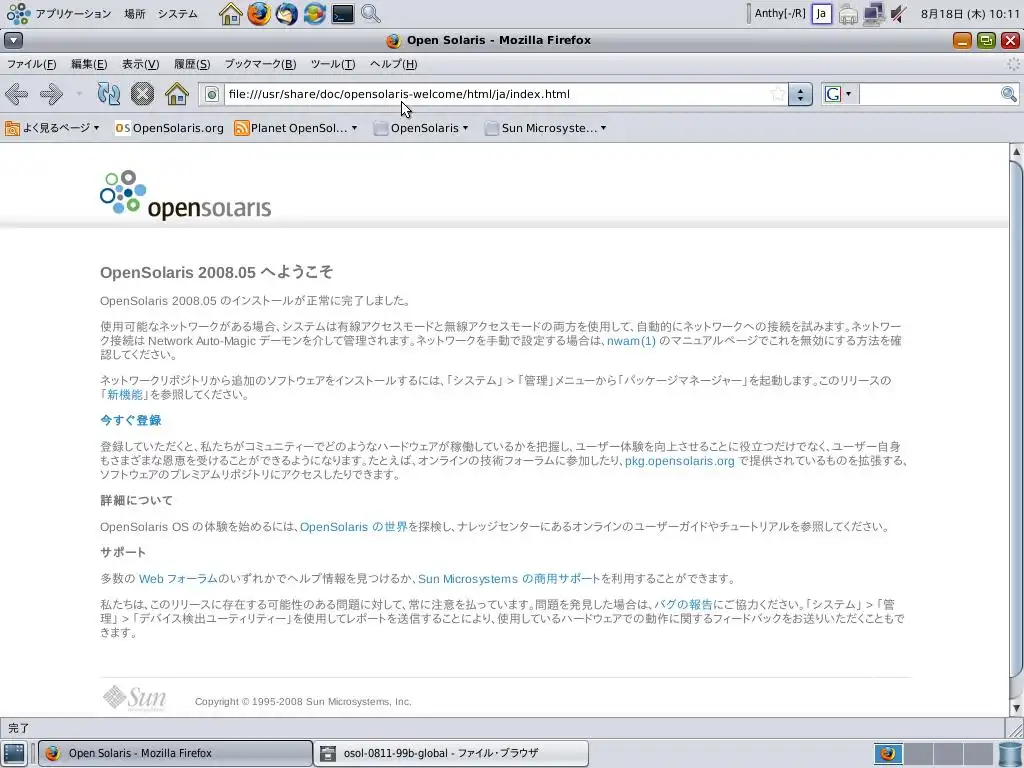Open the package manager panel launcher icon
The height and width of the screenshot is (768, 1024).
(x=314, y=14)
